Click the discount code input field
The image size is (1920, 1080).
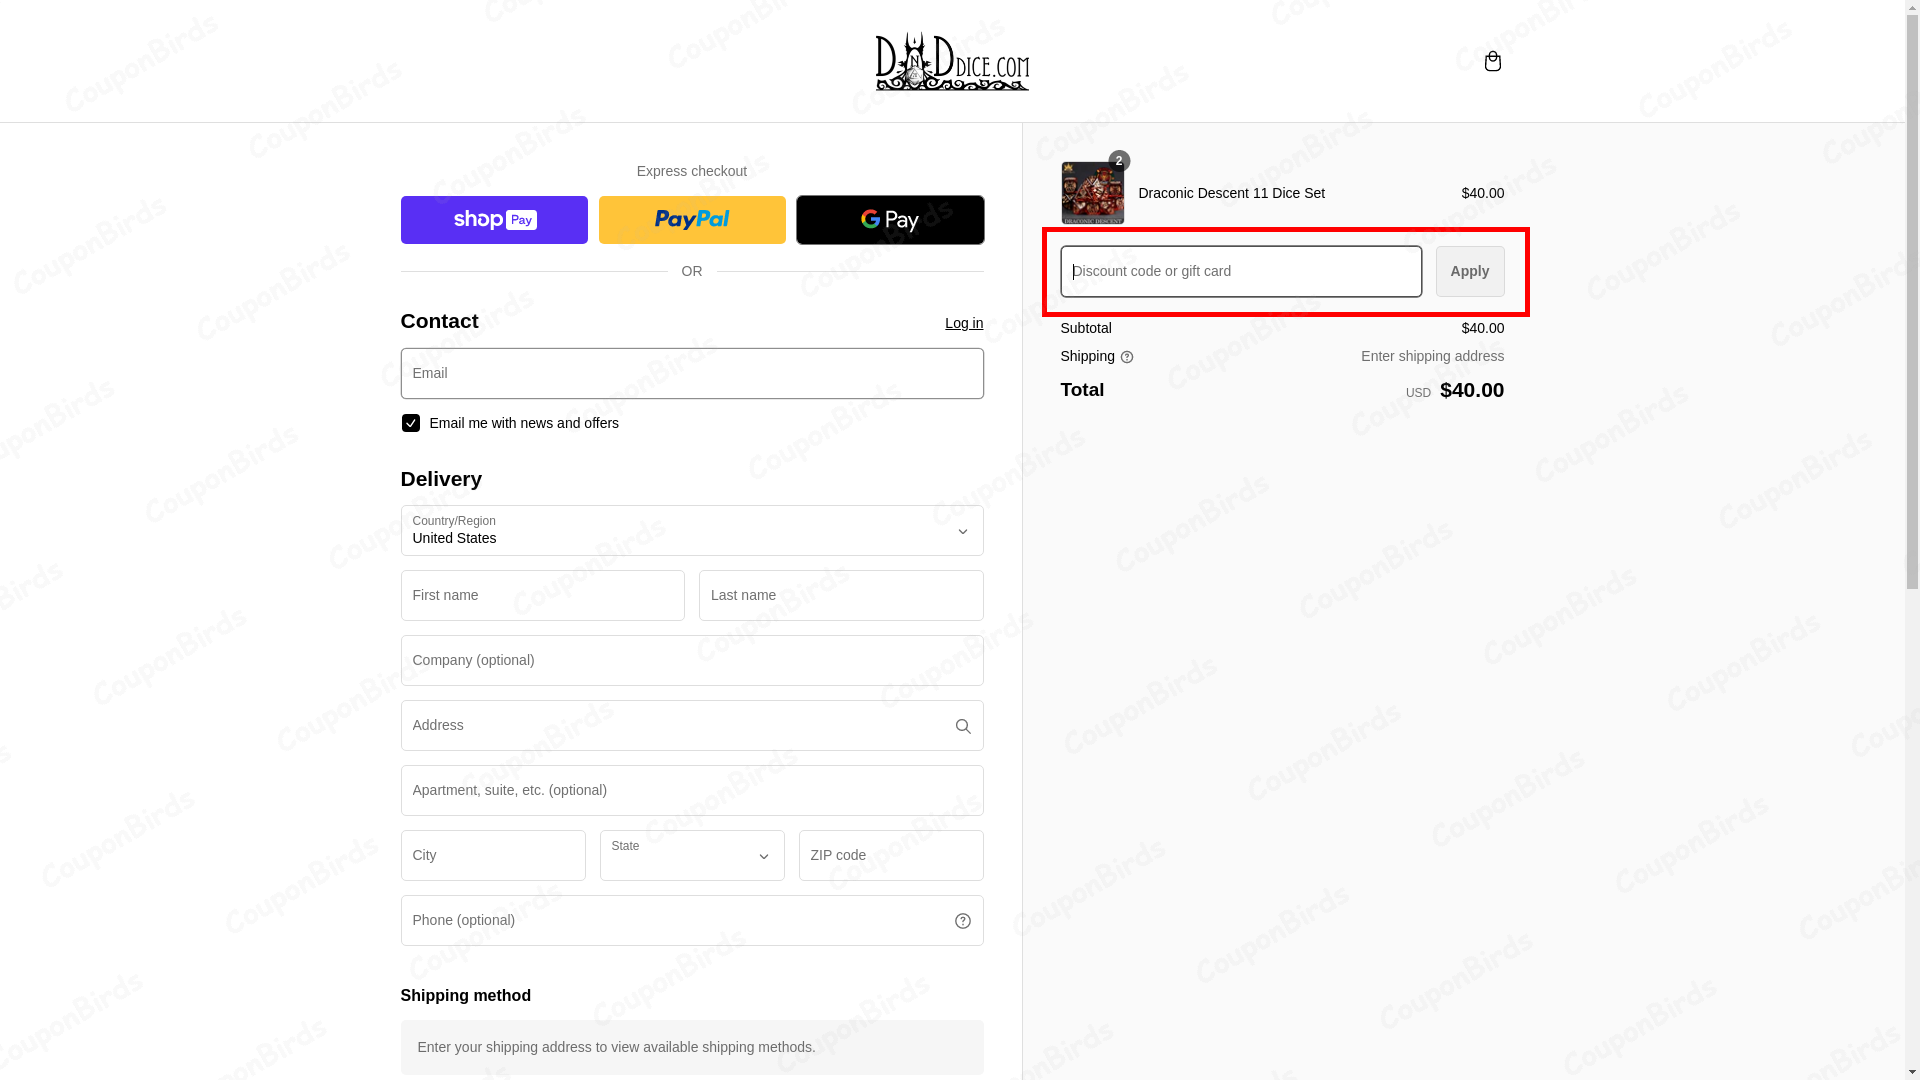tap(1240, 271)
